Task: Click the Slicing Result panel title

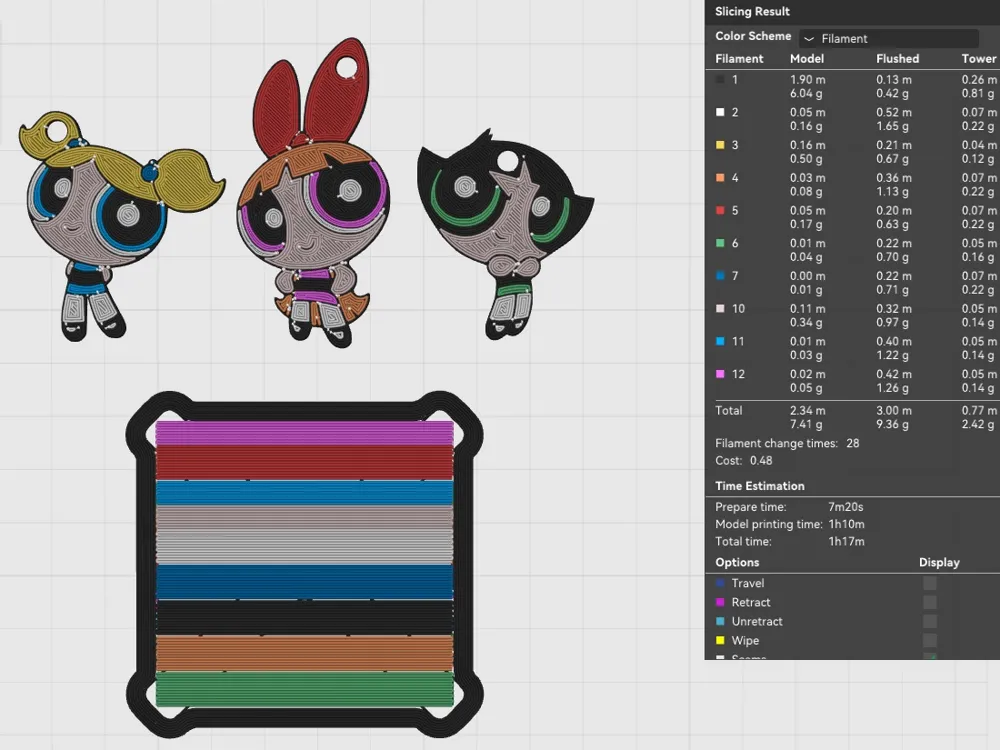Action: [x=753, y=11]
